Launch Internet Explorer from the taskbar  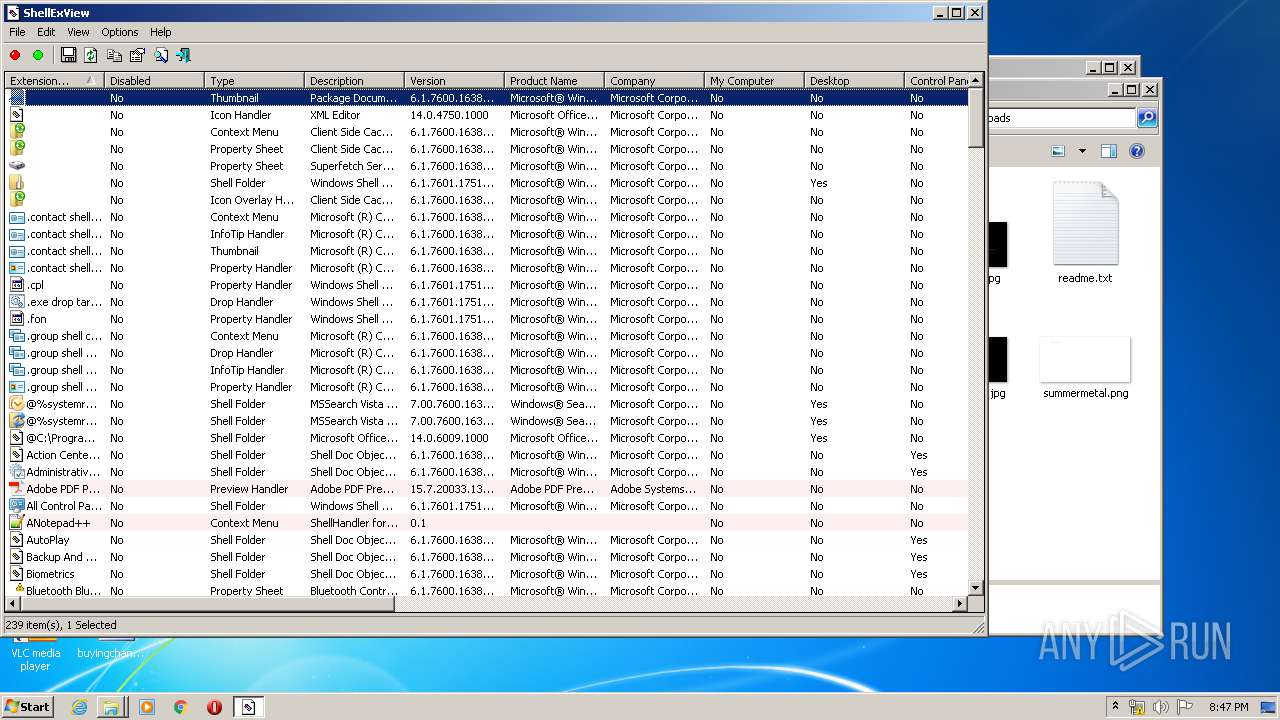79,707
